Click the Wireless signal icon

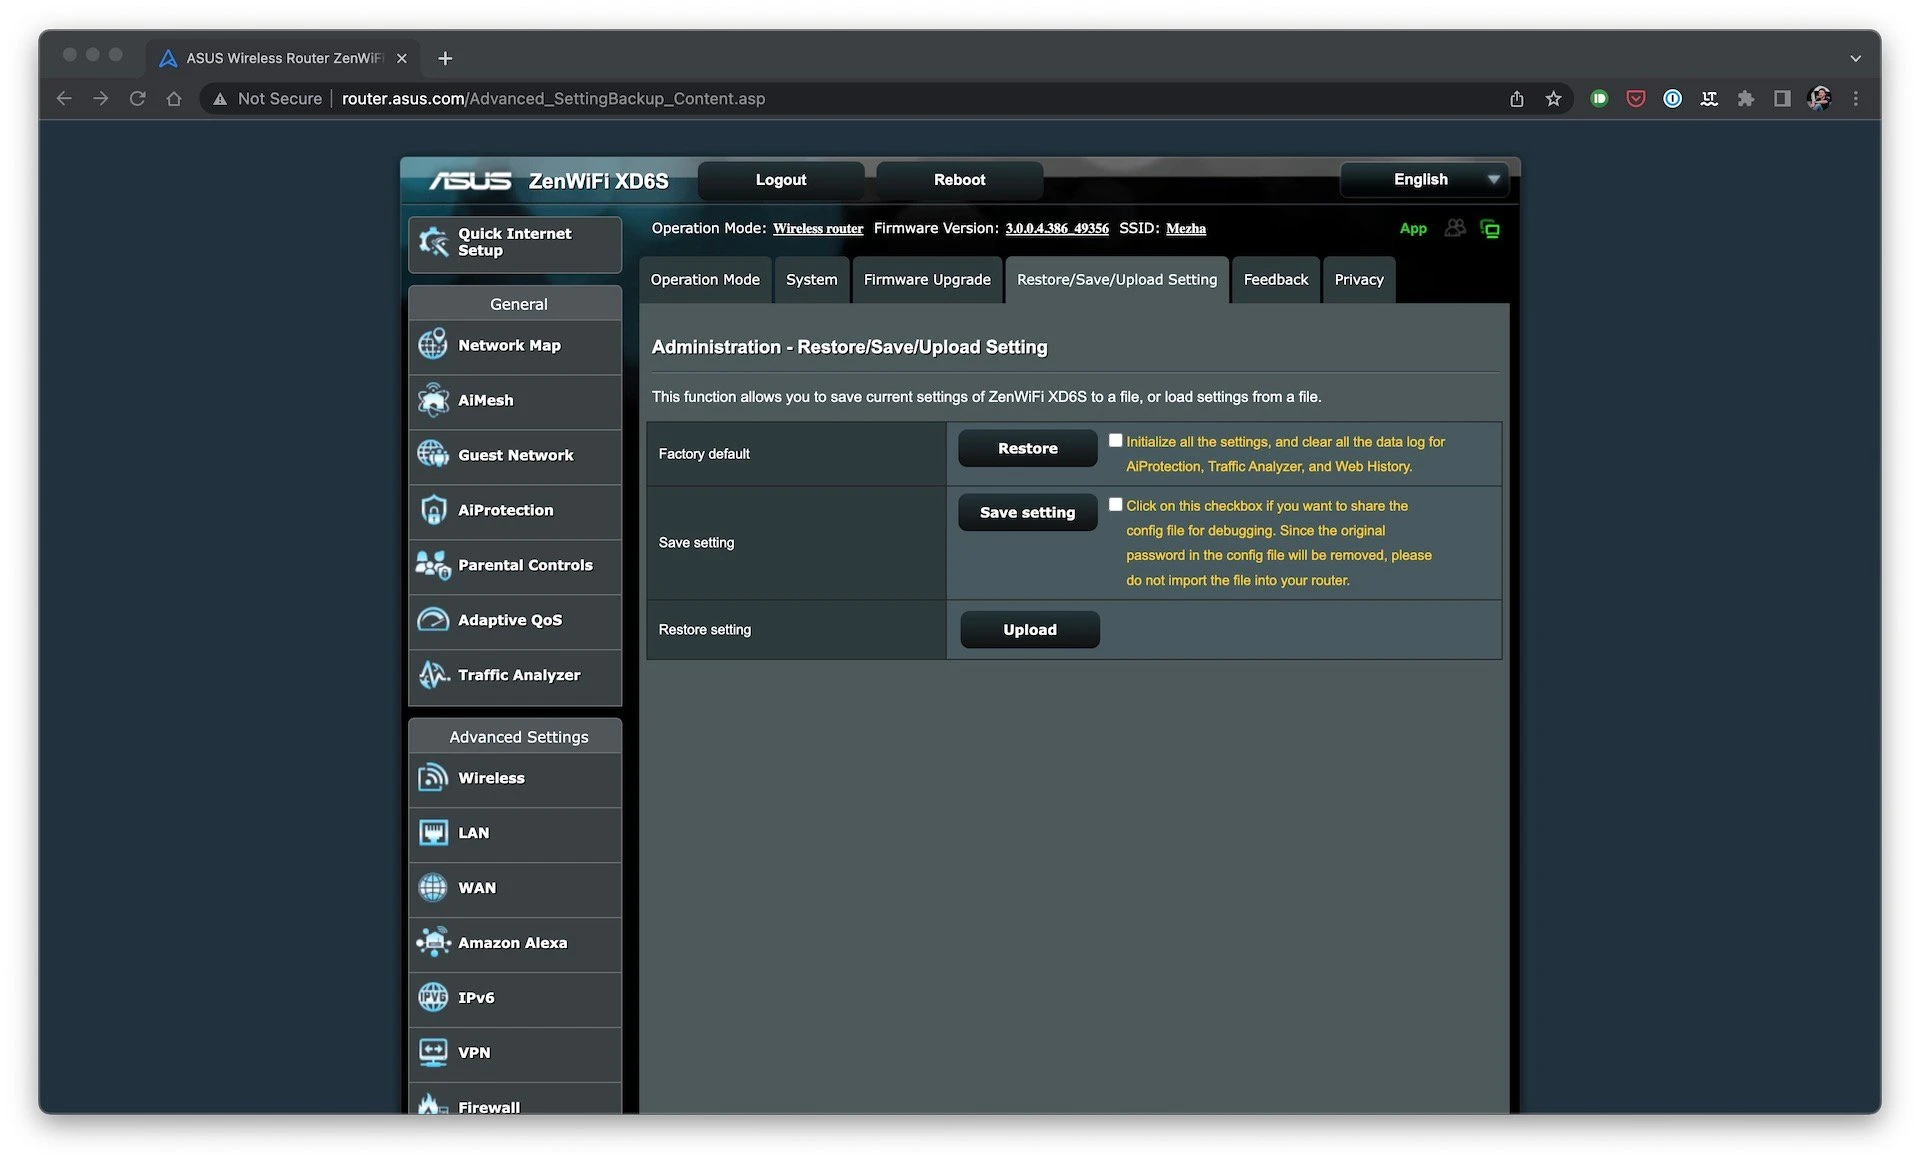pyautogui.click(x=433, y=778)
